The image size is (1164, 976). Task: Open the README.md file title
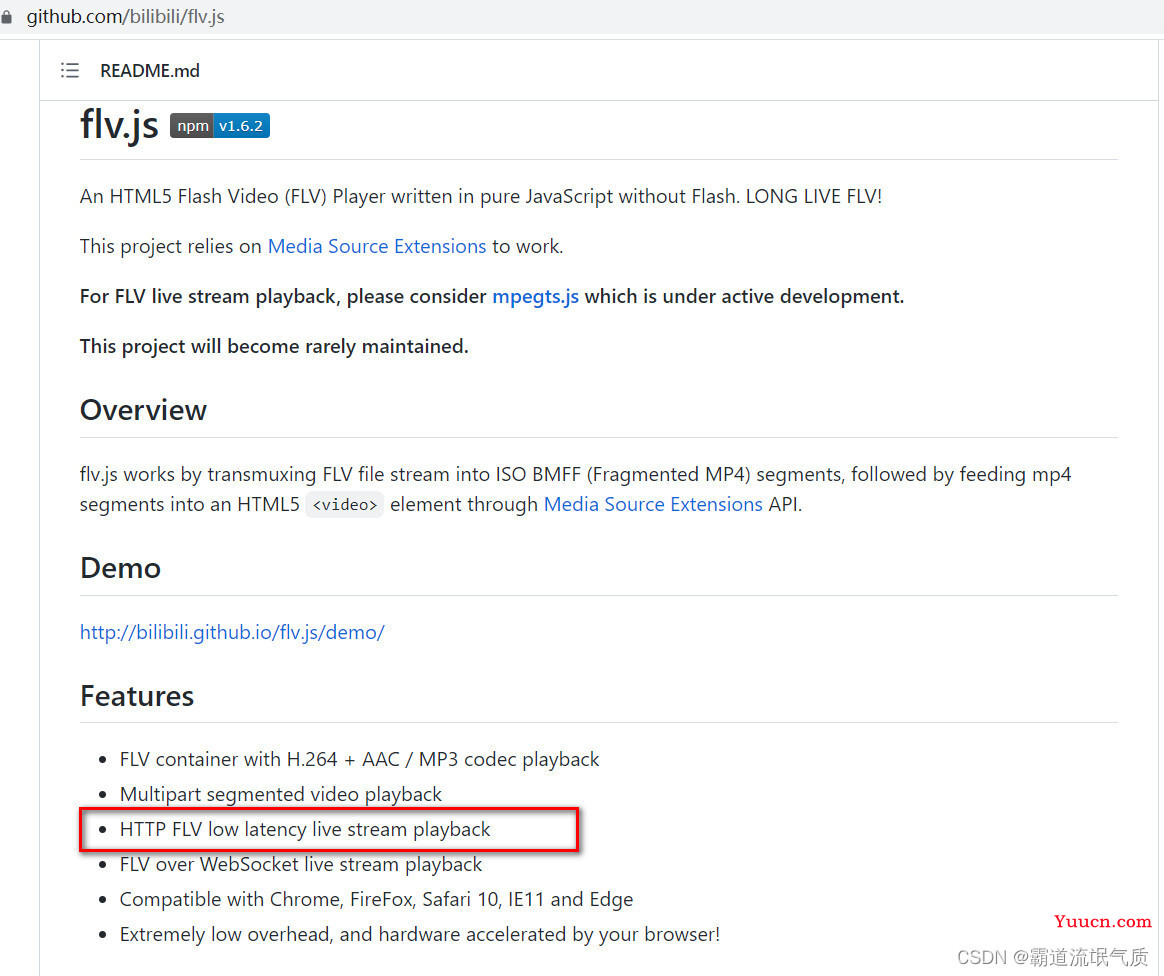coord(150,71)
